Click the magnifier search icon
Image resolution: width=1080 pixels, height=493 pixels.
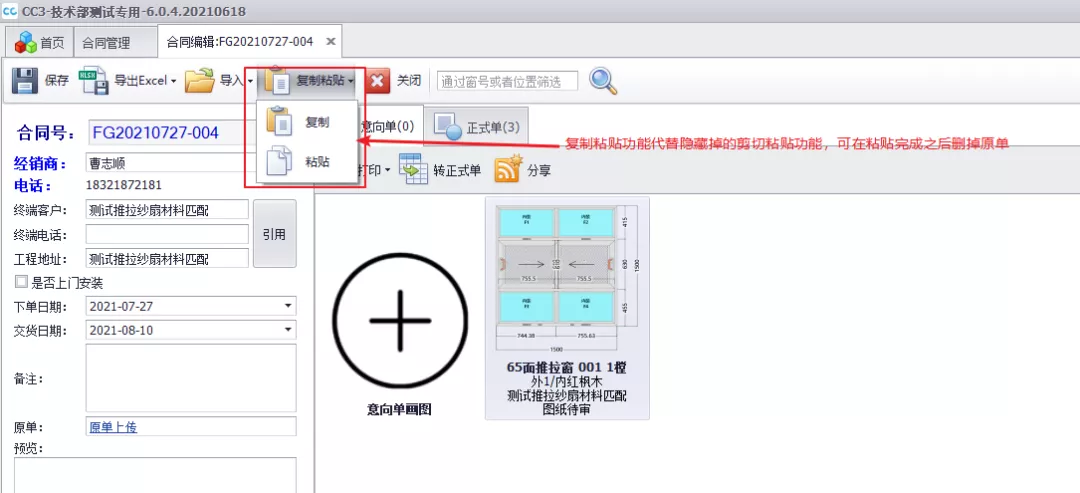(603, 81)
